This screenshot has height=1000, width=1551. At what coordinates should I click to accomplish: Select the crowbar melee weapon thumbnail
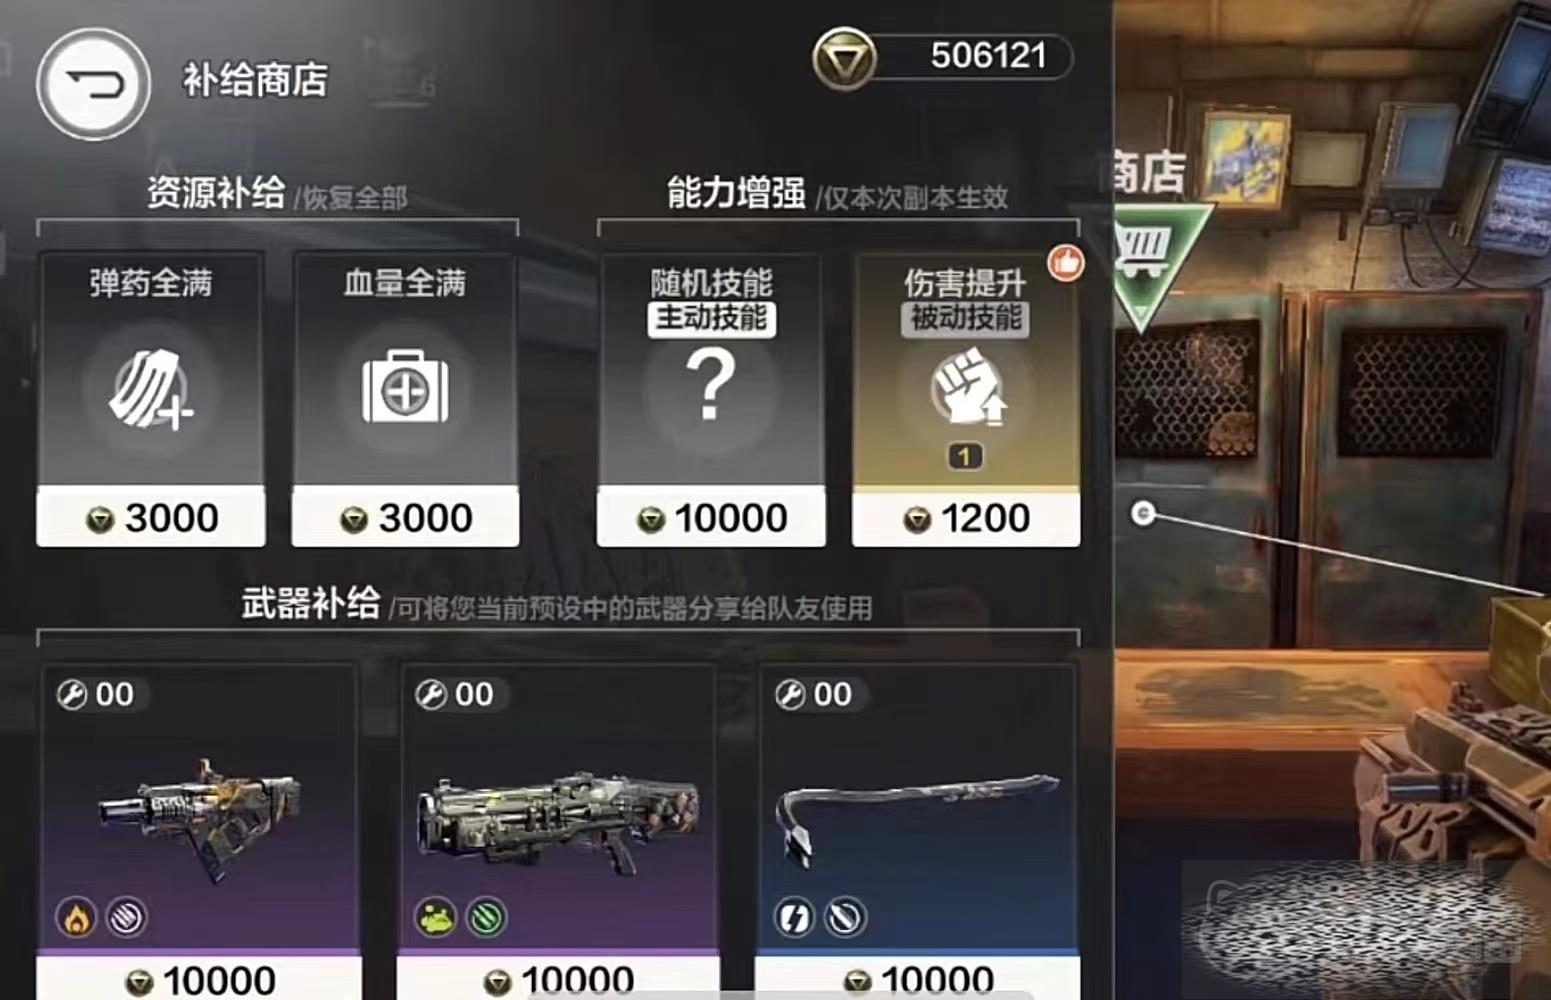(x=916, y=814)
